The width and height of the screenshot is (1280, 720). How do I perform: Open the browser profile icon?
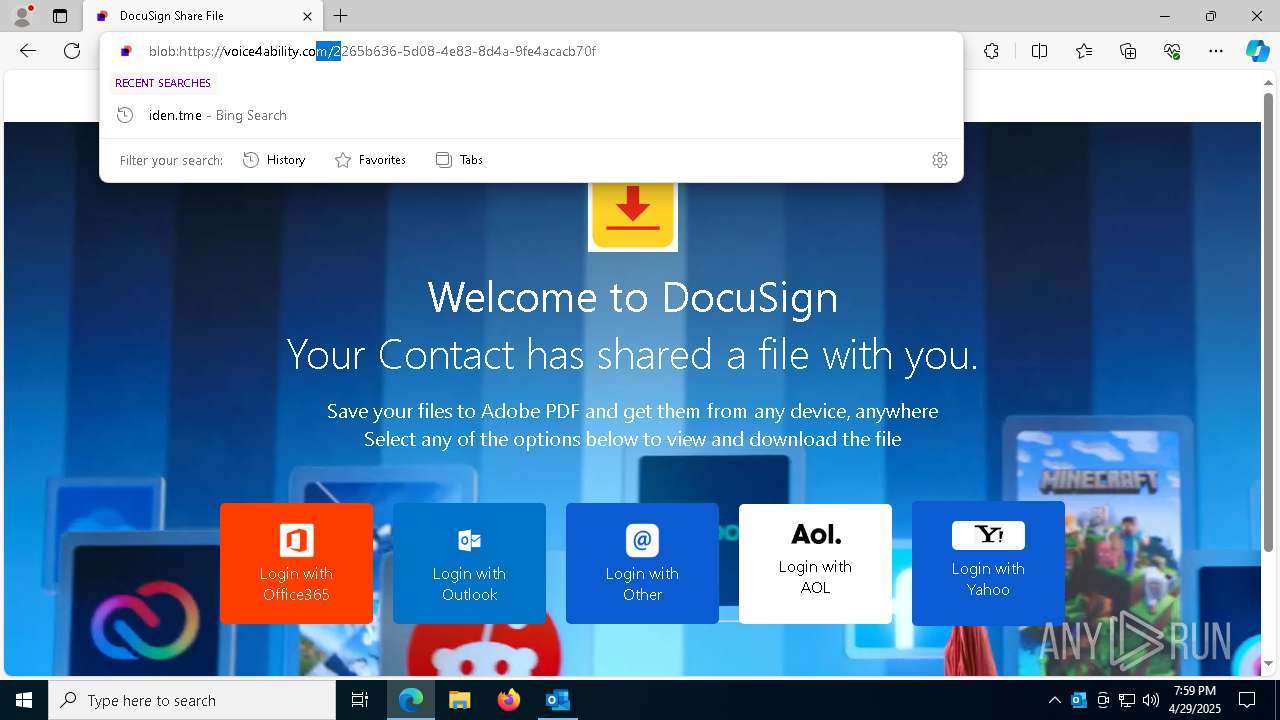[x=21, y=15]
